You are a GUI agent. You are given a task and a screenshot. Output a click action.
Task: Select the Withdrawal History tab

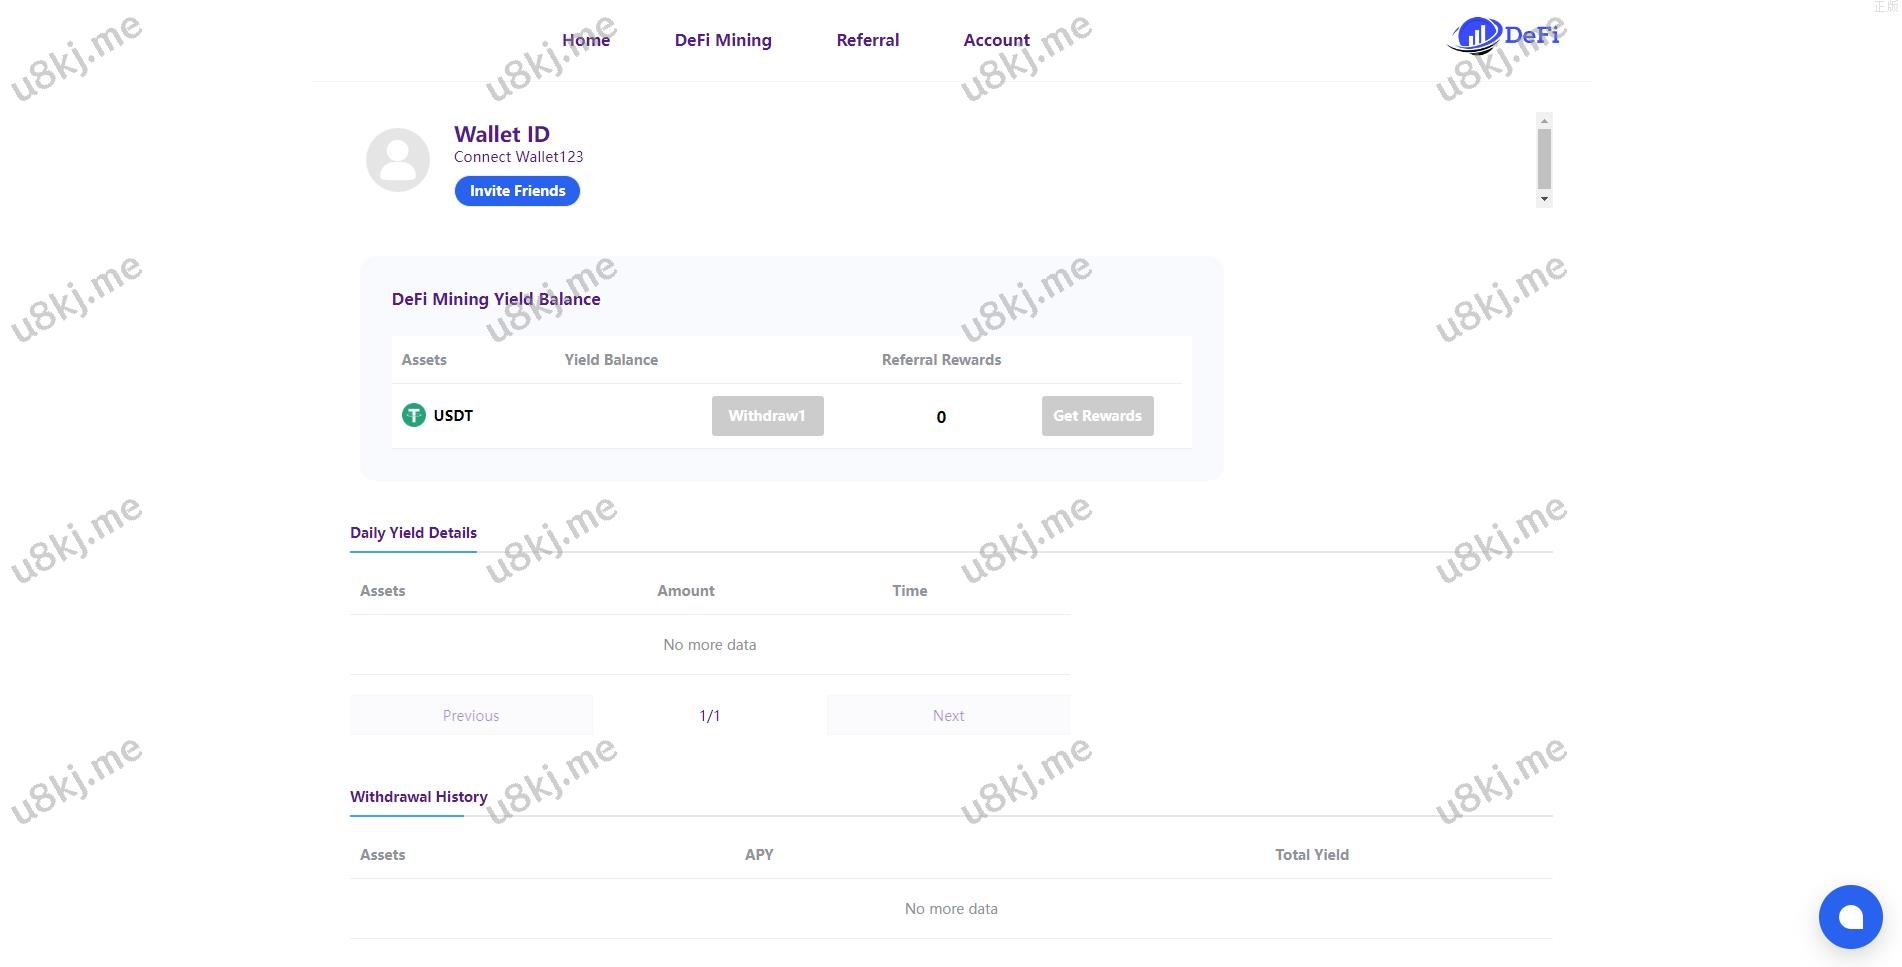418,797
